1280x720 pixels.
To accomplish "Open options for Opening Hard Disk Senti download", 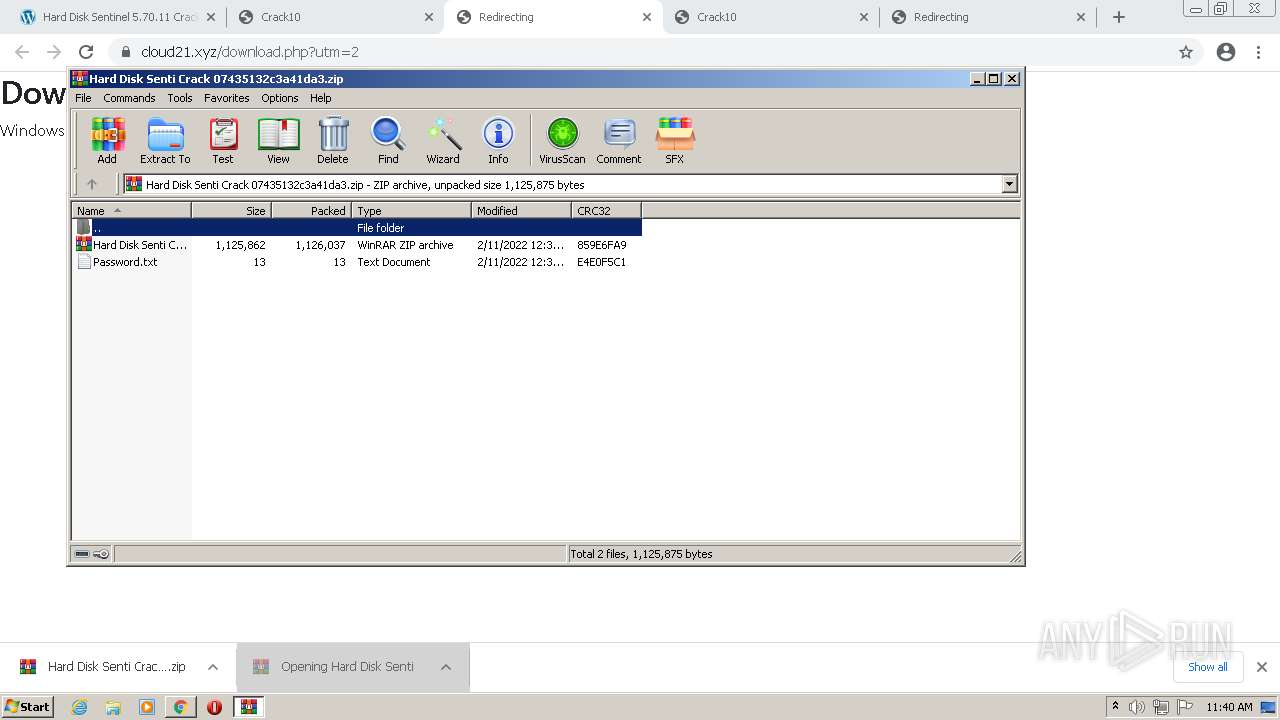I will [446, 667].
